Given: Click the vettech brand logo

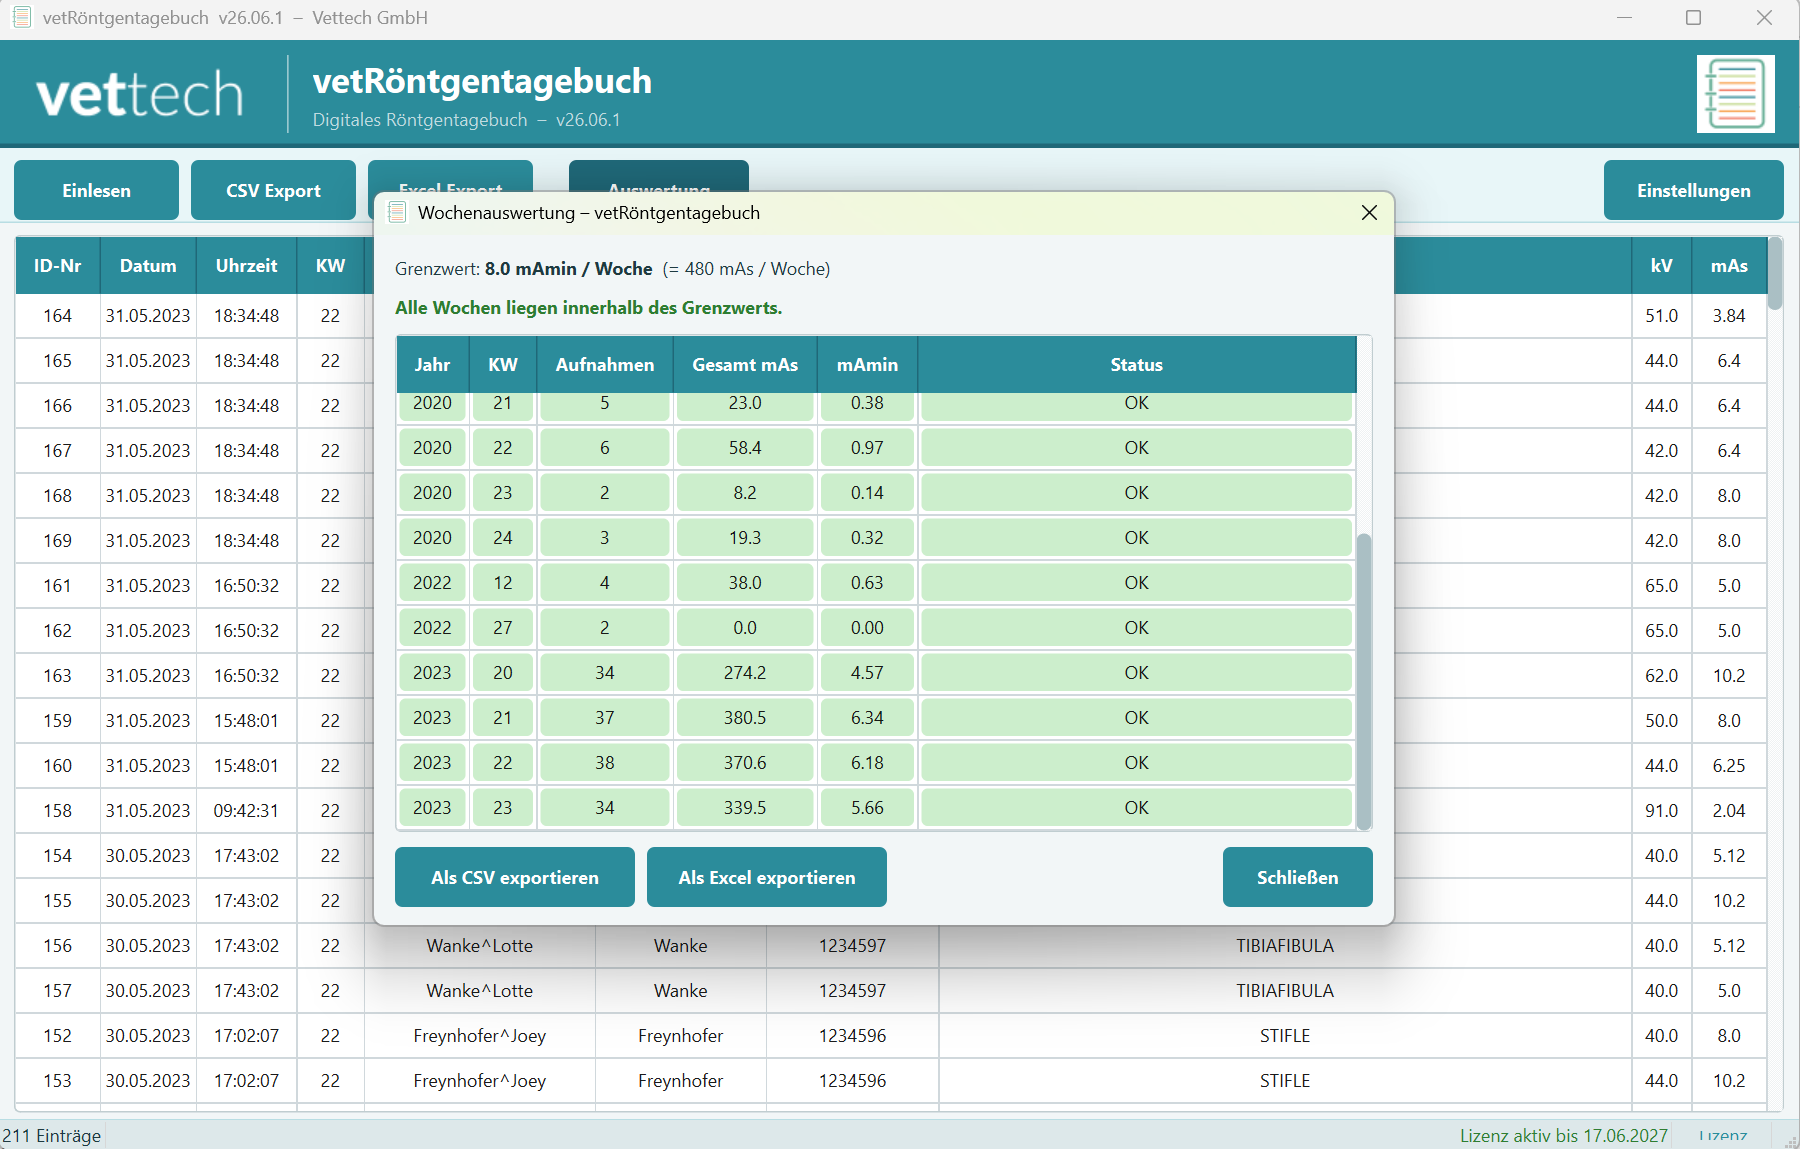Looking at the screenshot, I should tap(140, 95).
